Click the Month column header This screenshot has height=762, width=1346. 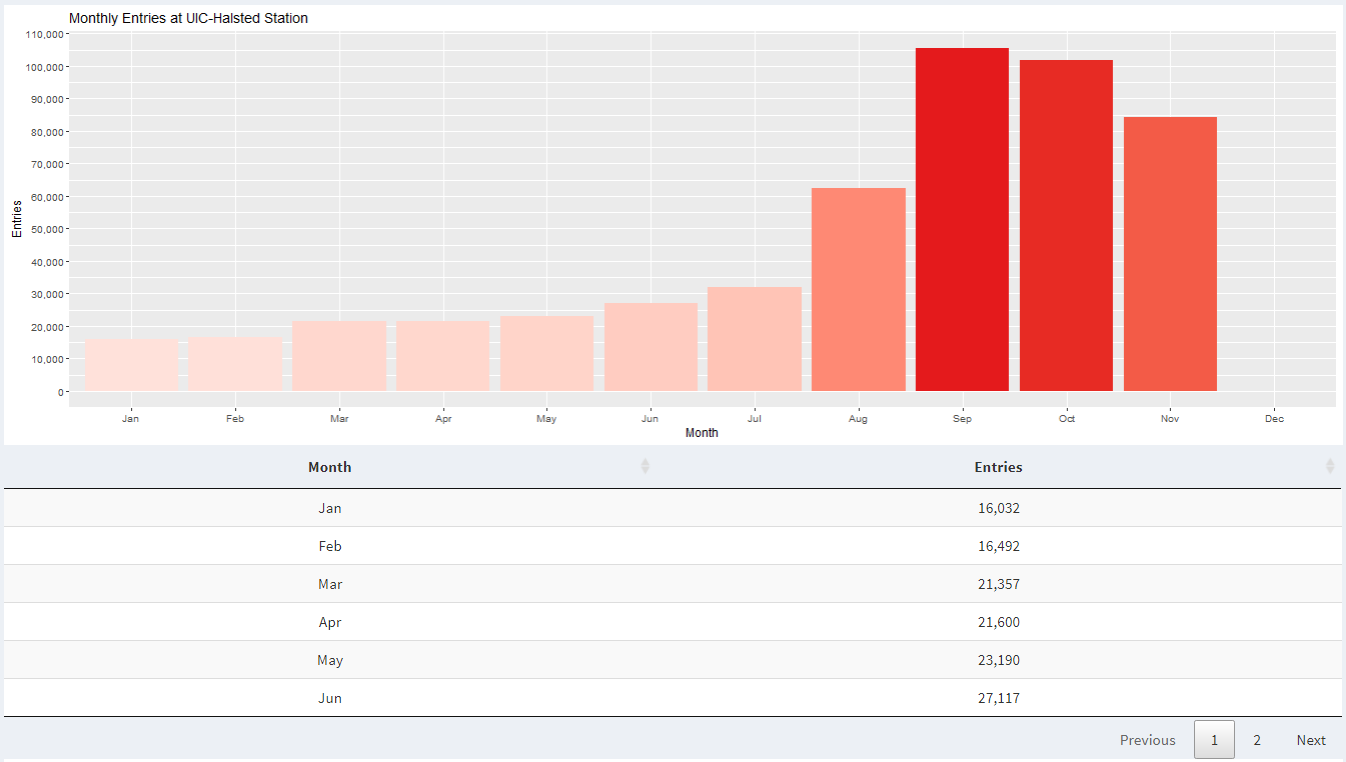330,467
